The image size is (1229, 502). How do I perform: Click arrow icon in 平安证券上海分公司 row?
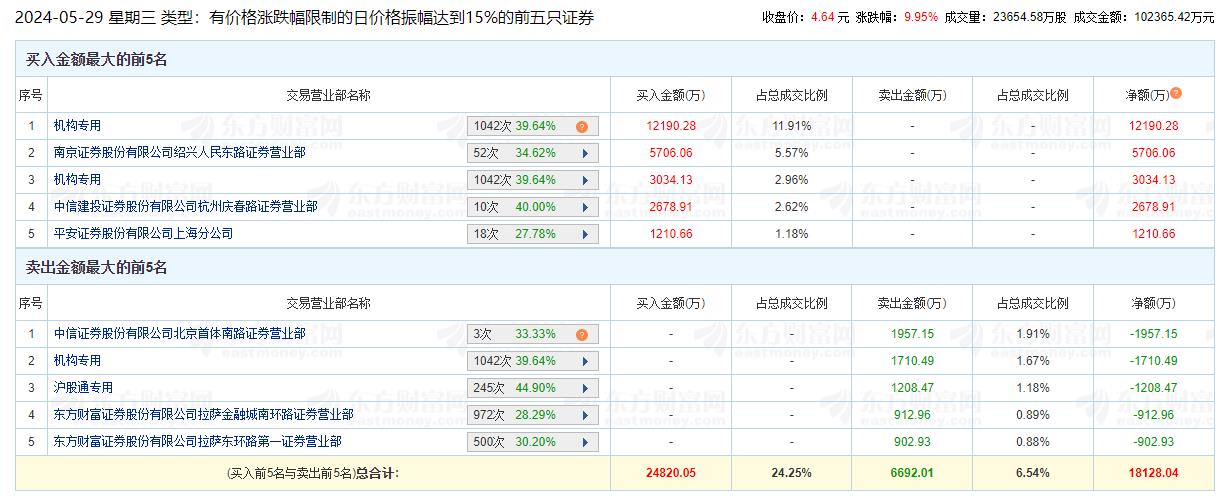584,234
